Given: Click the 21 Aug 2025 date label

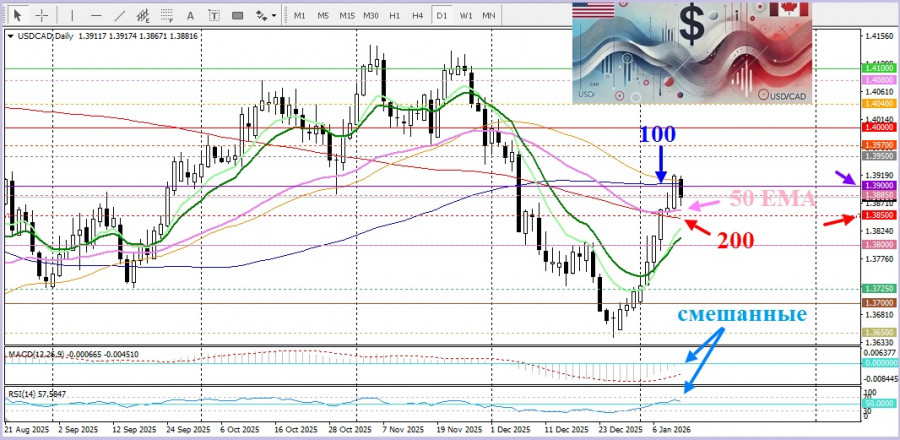Looking at the screenshot, I should (25, 430).
